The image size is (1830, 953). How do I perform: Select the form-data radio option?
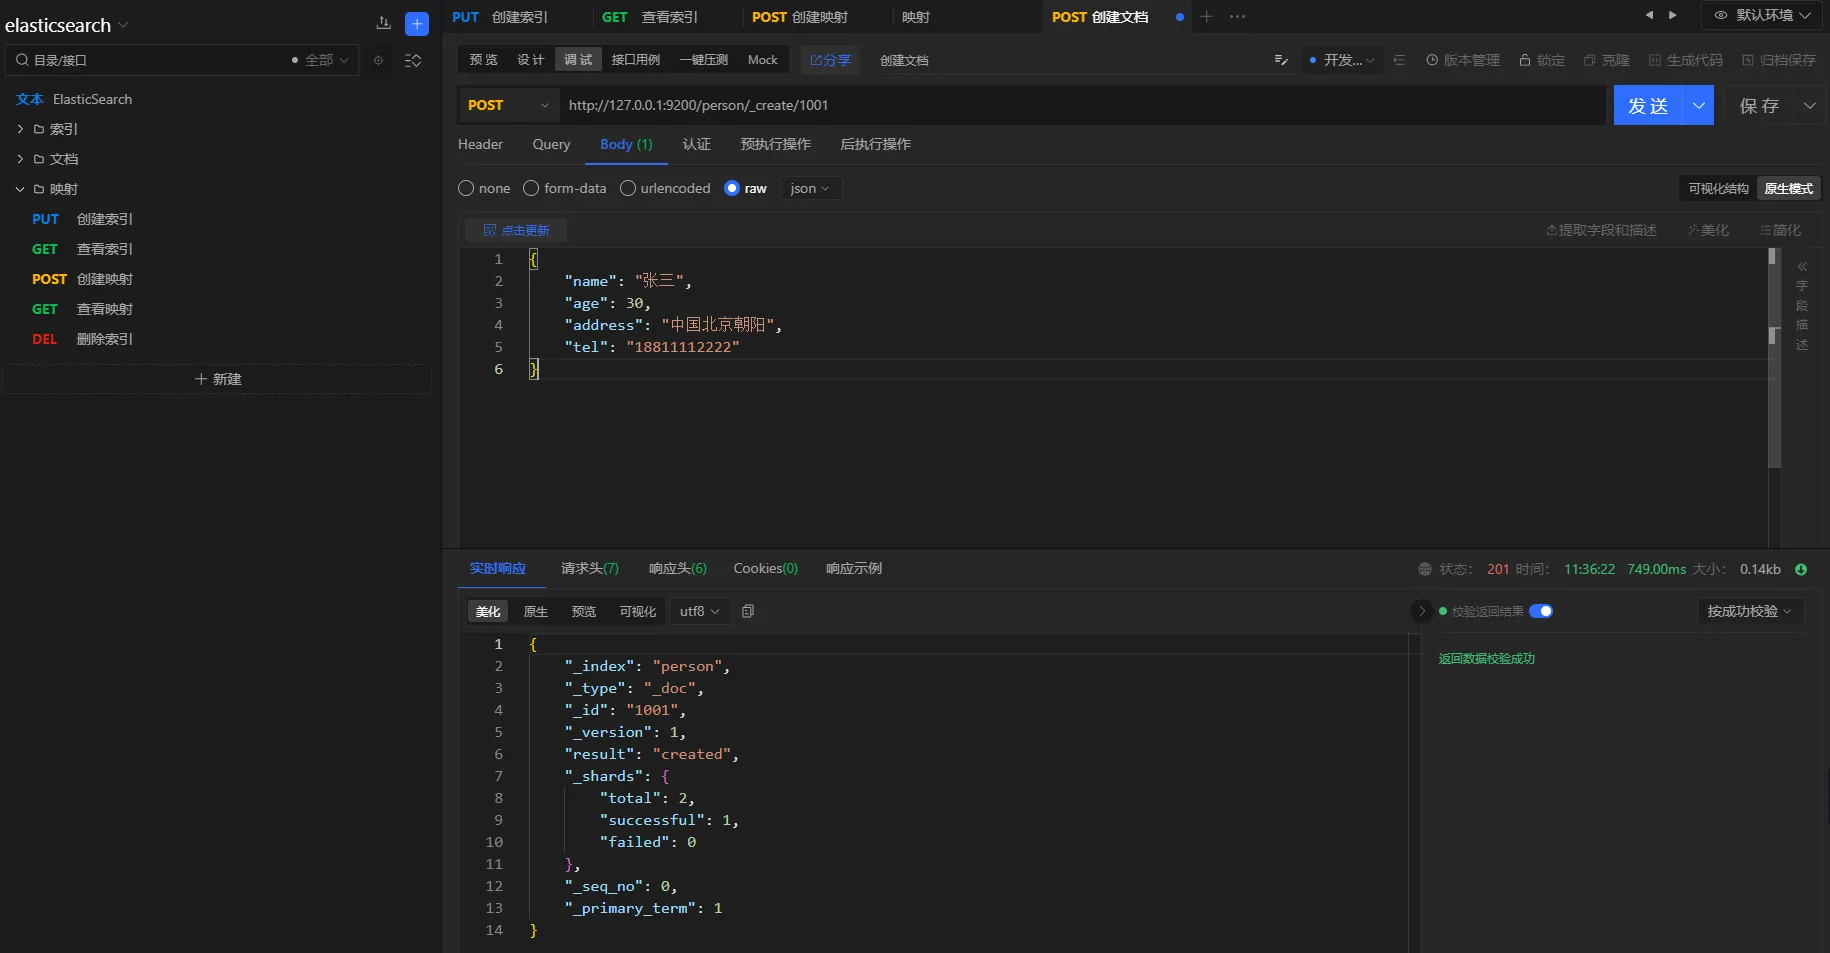[x=531, y=188]
